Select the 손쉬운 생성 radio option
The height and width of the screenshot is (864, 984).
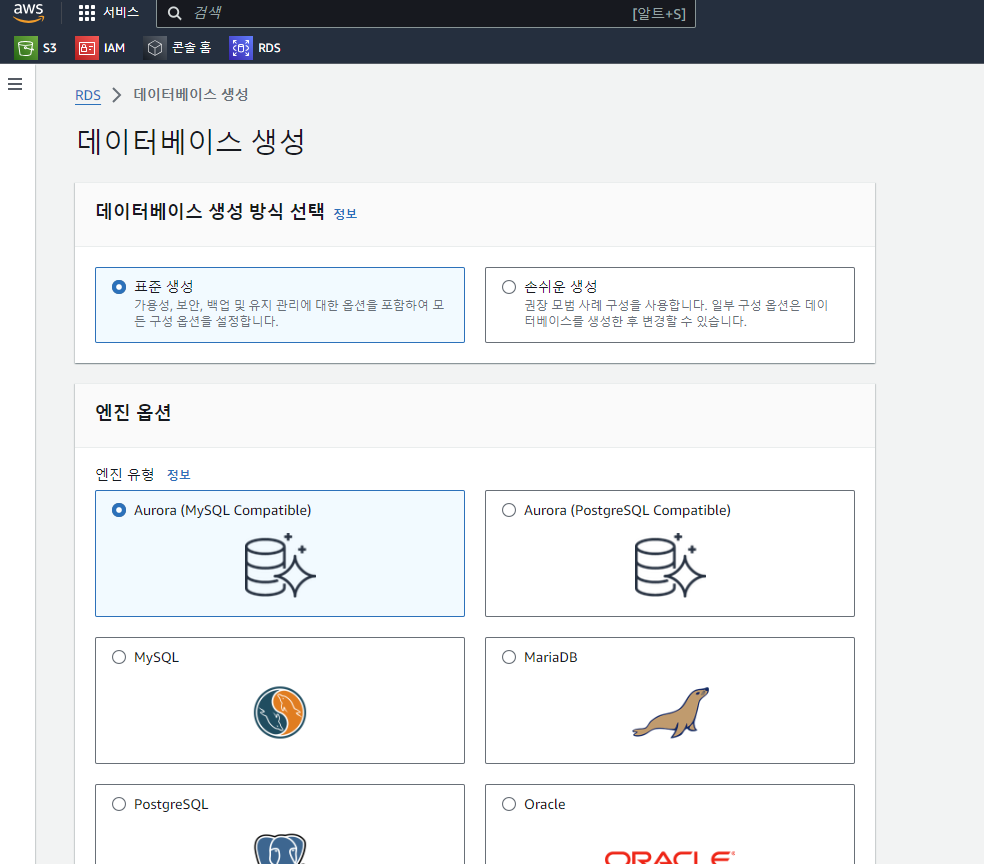(509, 287)
